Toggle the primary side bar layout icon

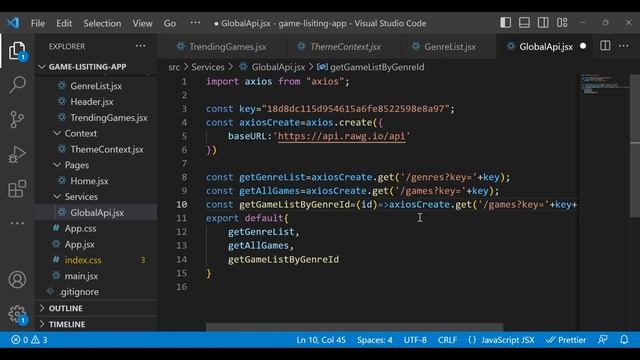tap(505, 23)
